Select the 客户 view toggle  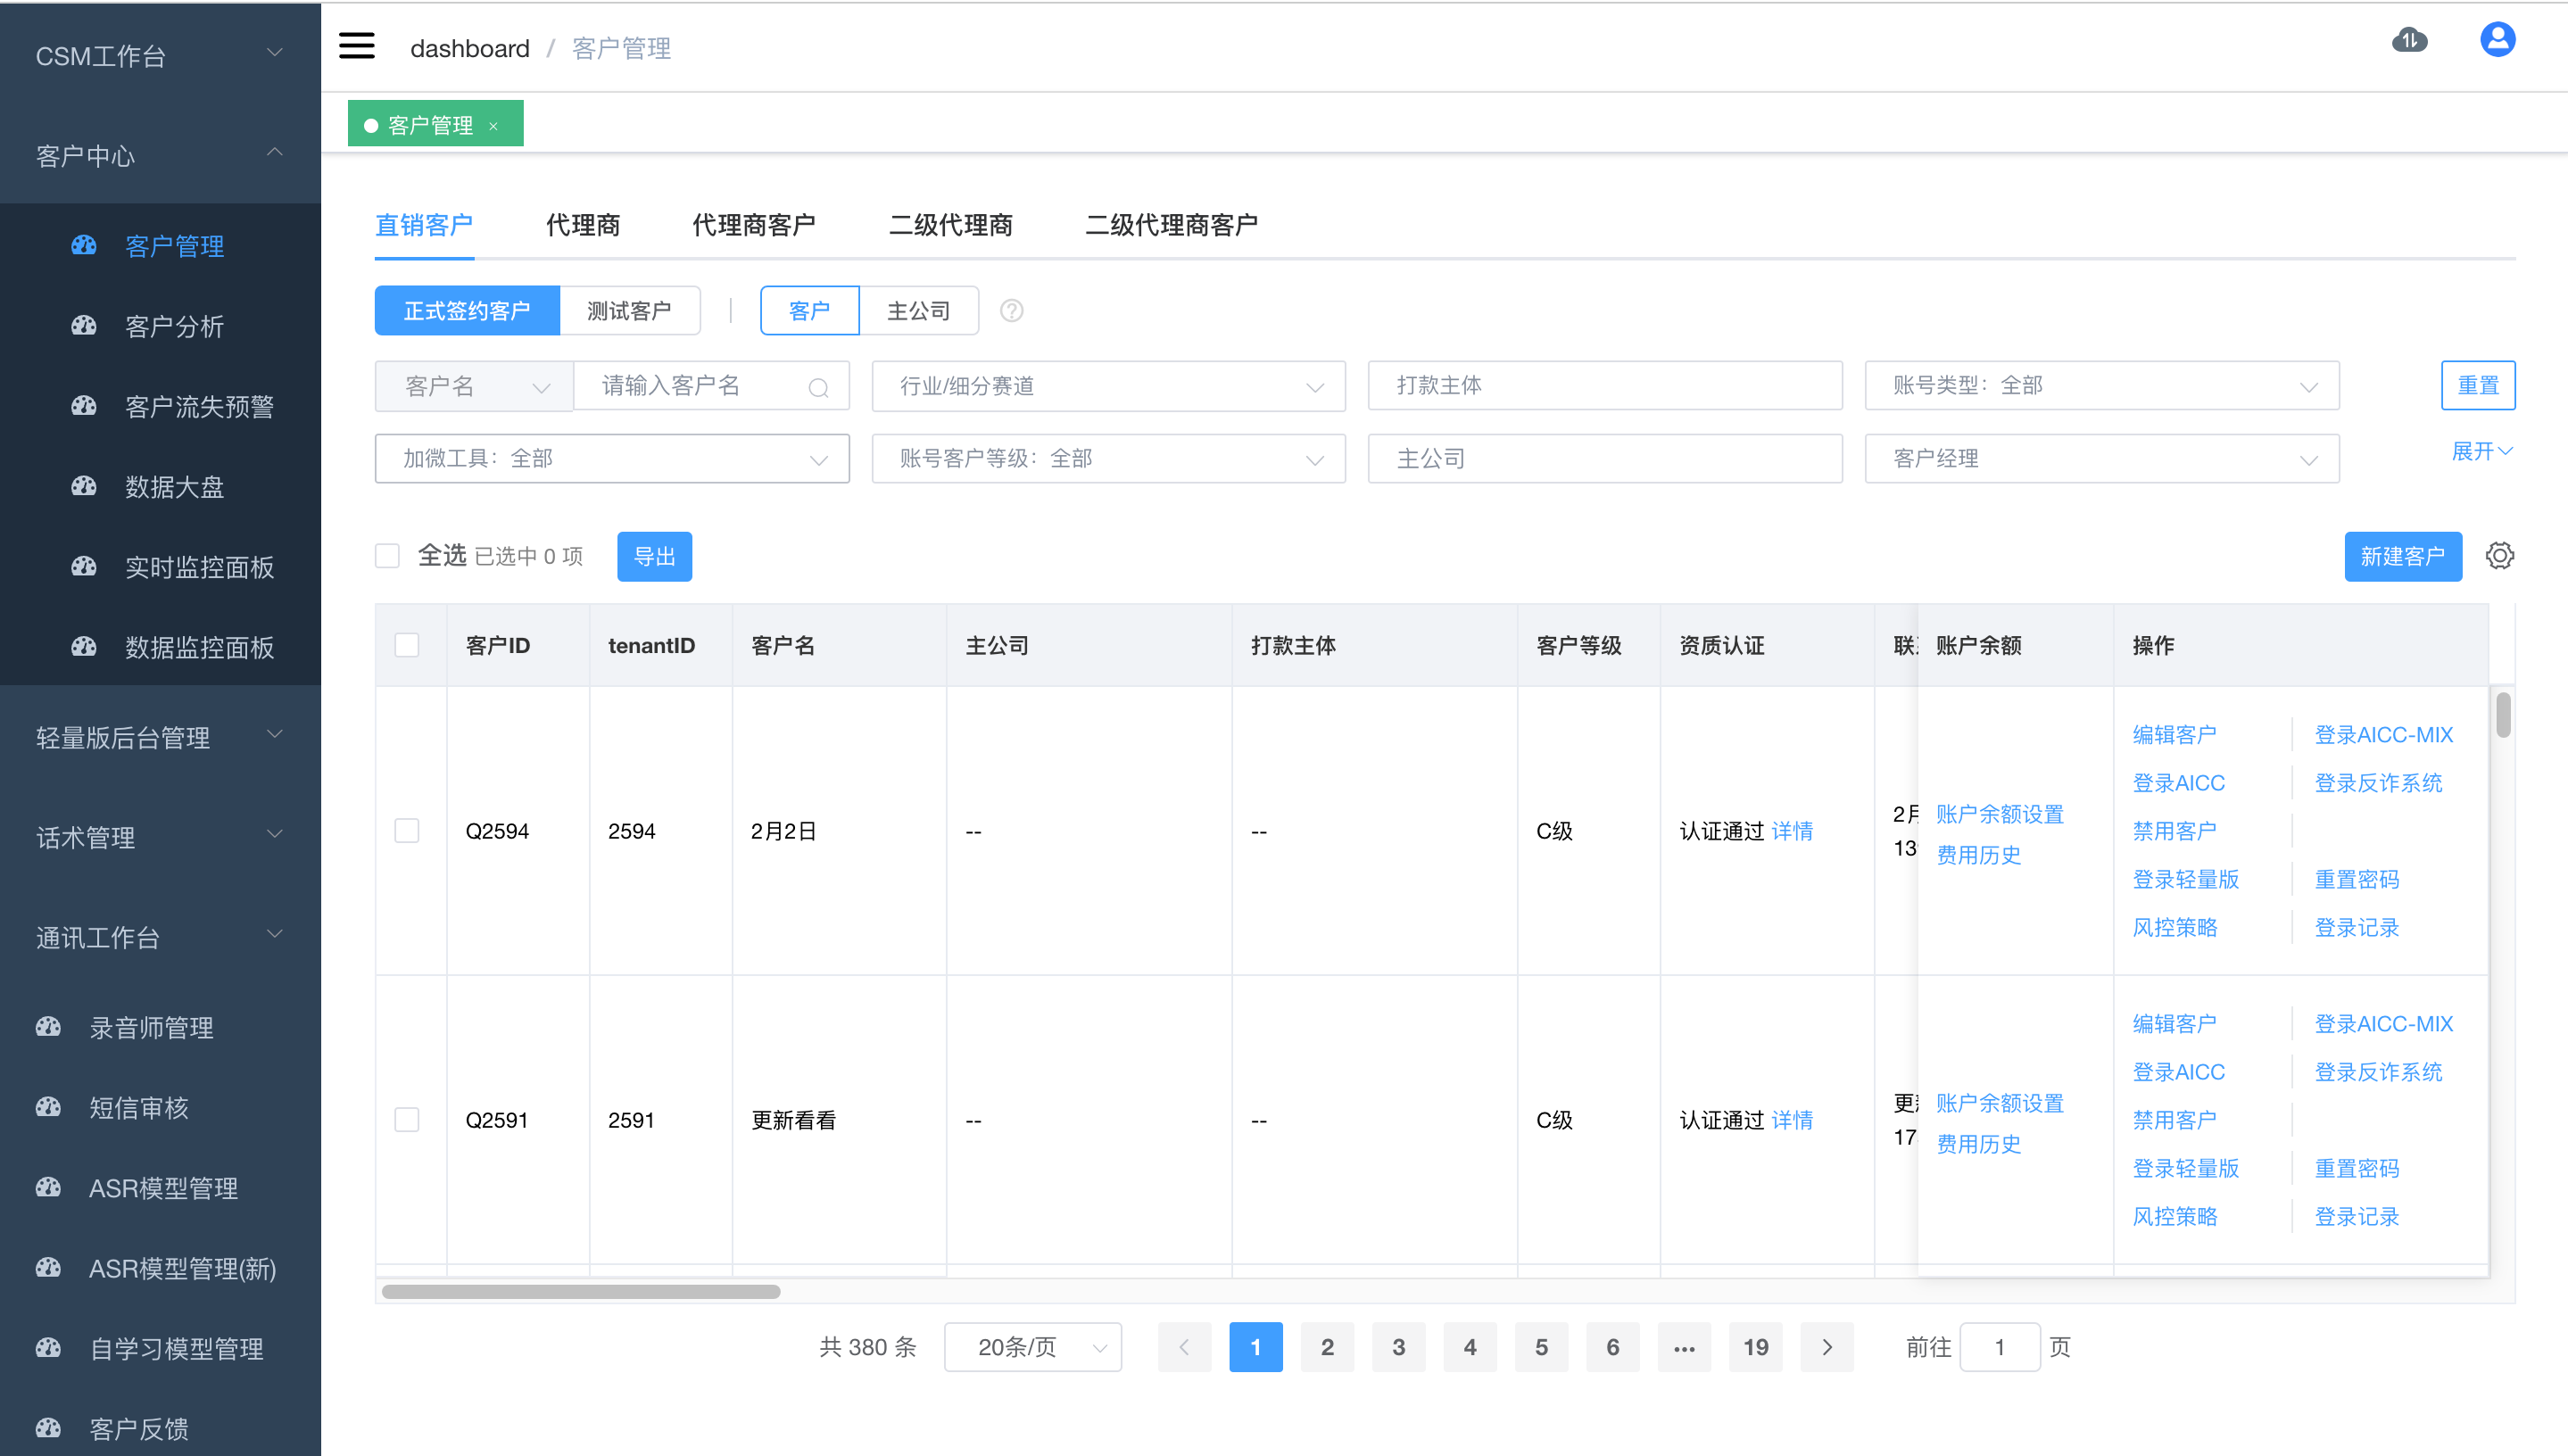coord(809,311)
